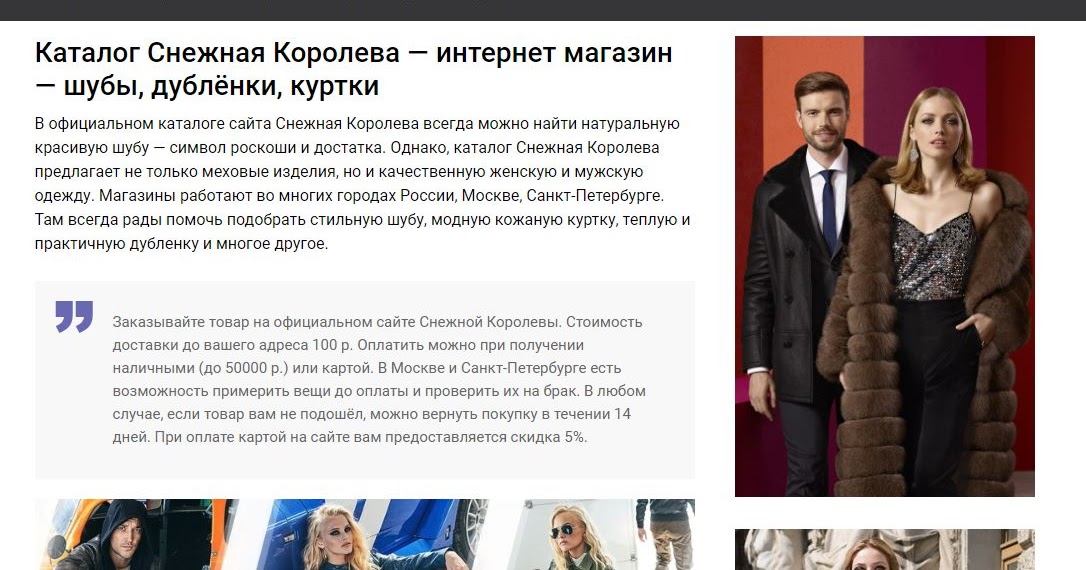Click the dark top navigation bar

(543, 10)
